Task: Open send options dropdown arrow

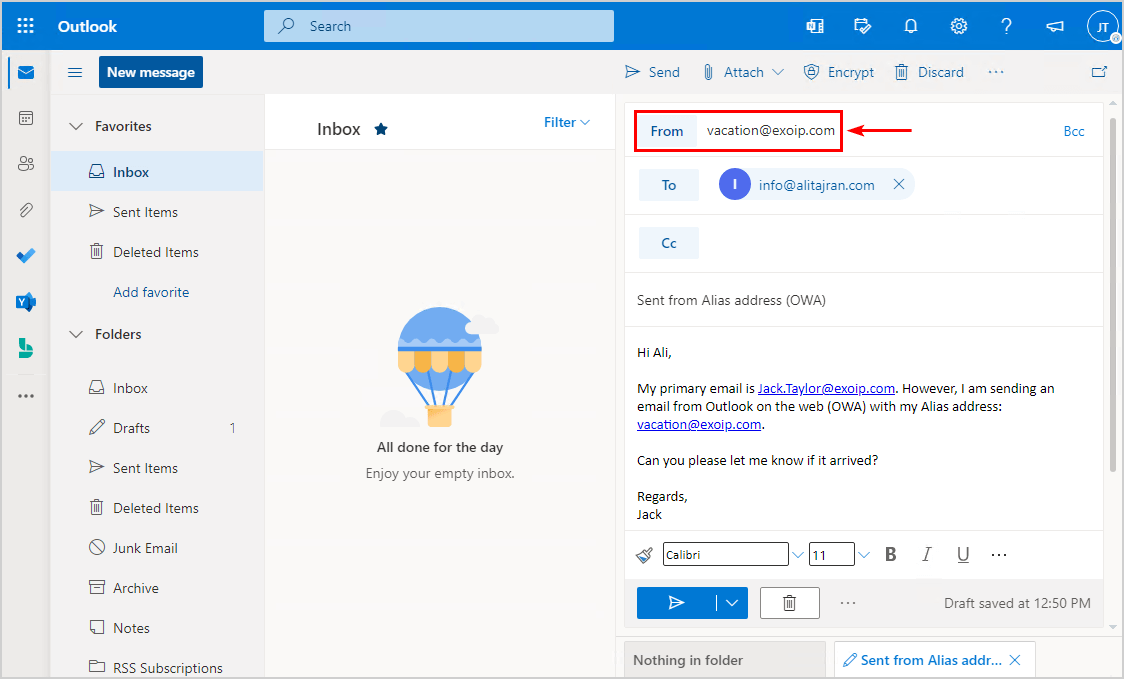Action: point(732,603)
